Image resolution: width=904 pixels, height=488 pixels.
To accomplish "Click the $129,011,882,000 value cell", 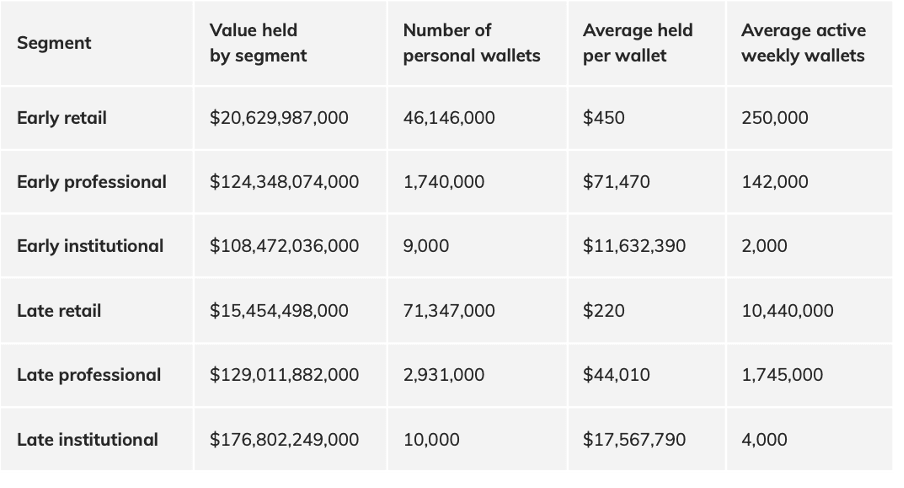I will click(x=284, y=375).
